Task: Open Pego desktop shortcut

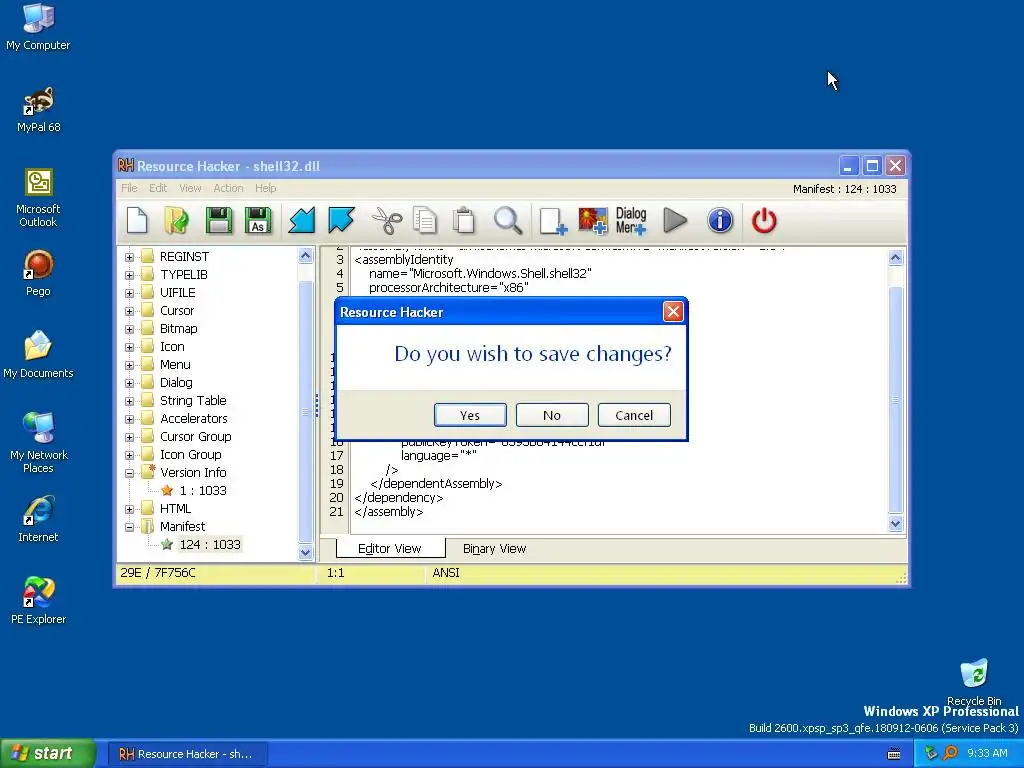Action: (38, 274)
